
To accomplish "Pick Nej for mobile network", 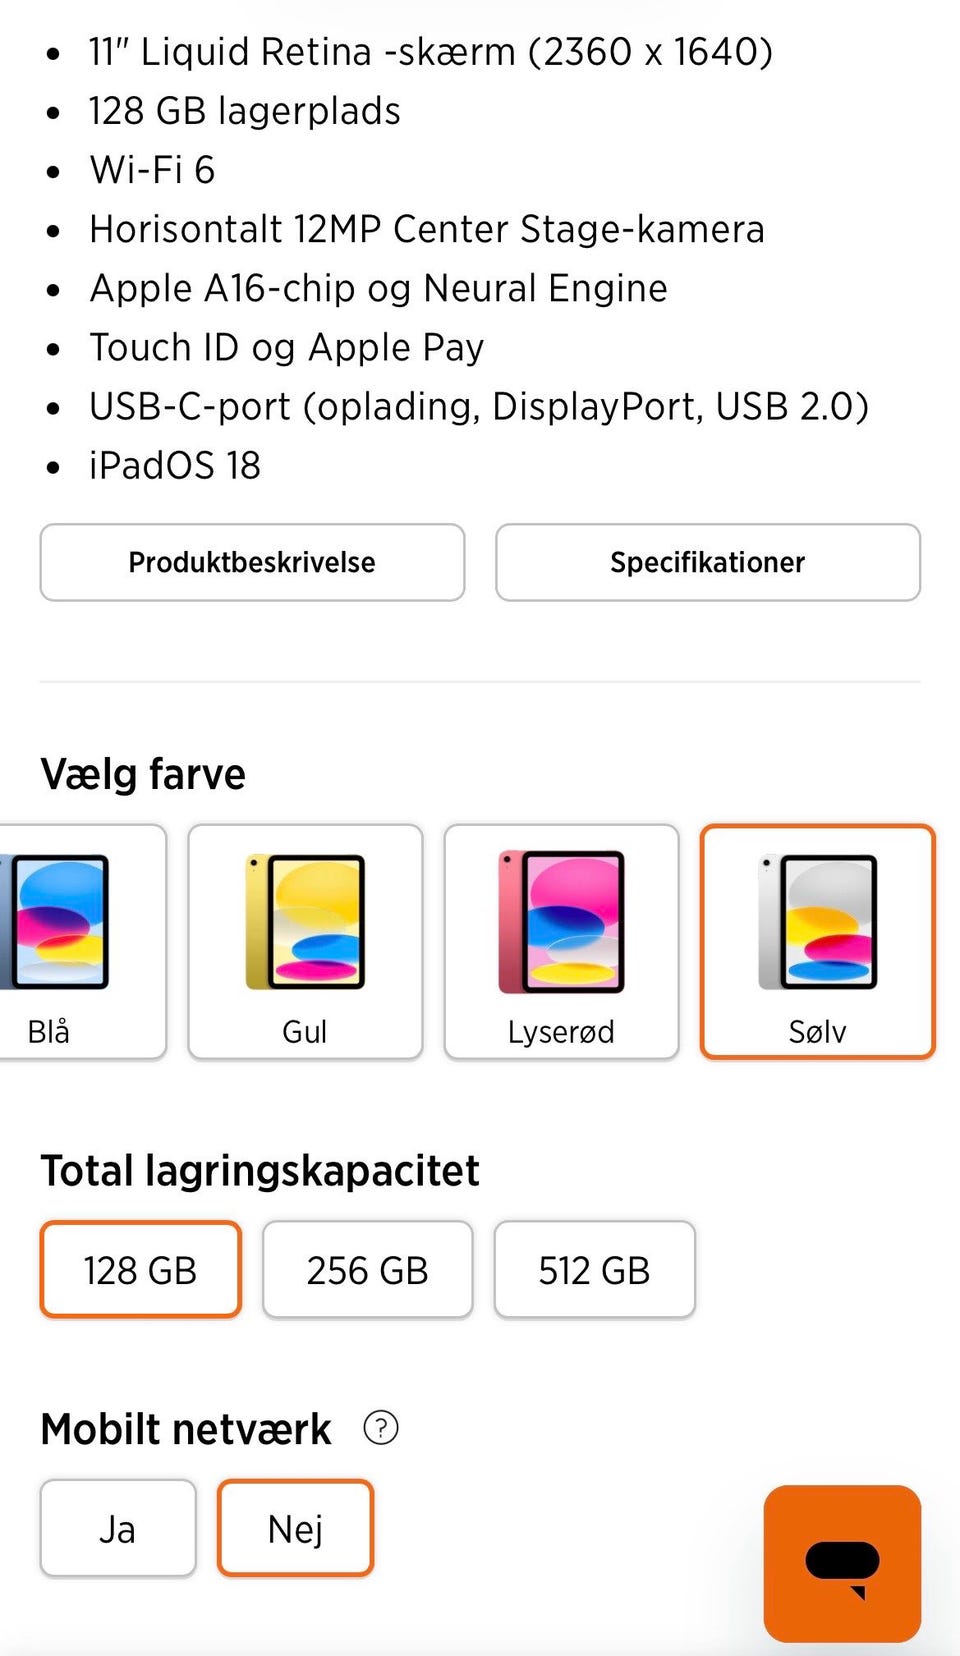I will click(295, 1529).
